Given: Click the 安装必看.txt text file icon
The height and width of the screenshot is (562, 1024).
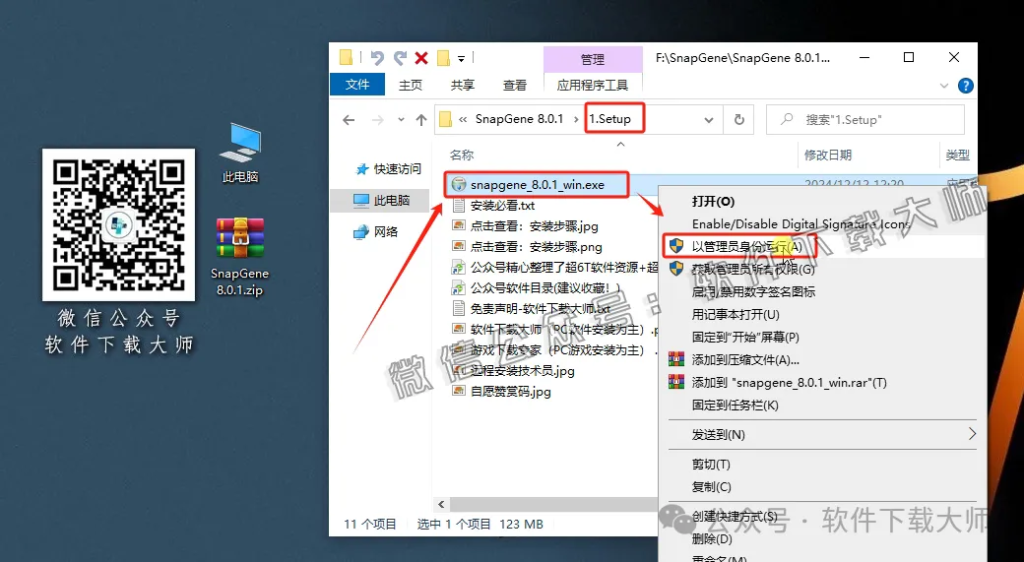Looking at the screenshot, I should [459, 206].
